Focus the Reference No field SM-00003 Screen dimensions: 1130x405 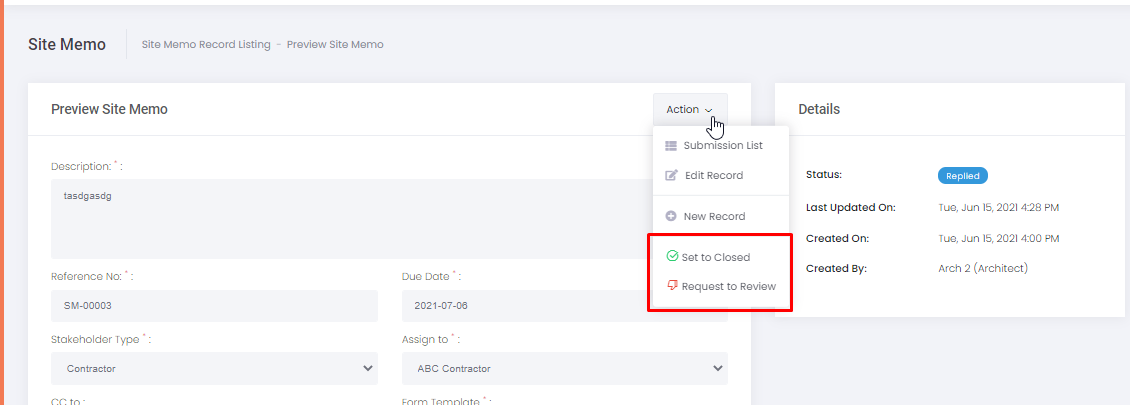(x=214, y=306)
